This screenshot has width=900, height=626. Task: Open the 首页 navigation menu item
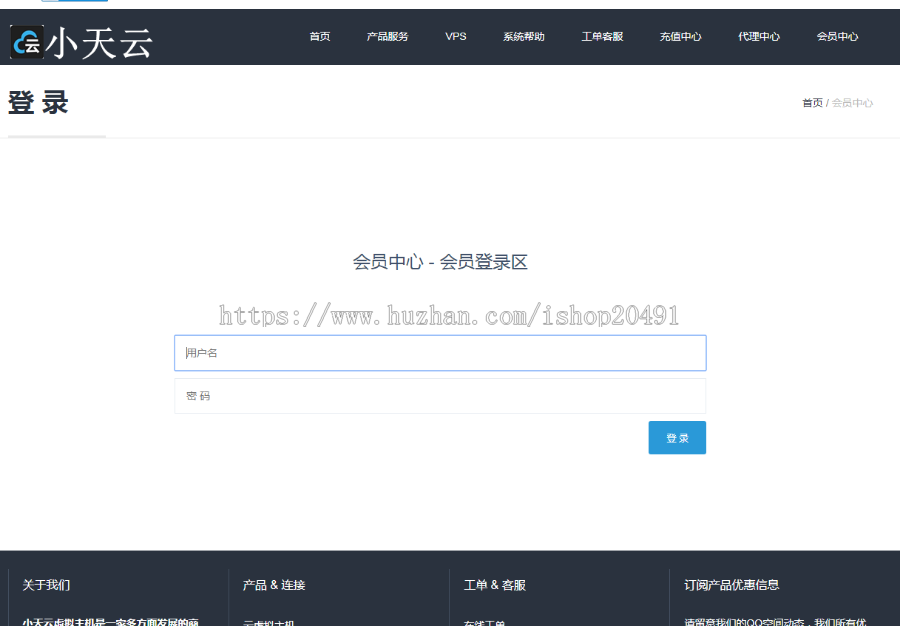tap(319, 37)
